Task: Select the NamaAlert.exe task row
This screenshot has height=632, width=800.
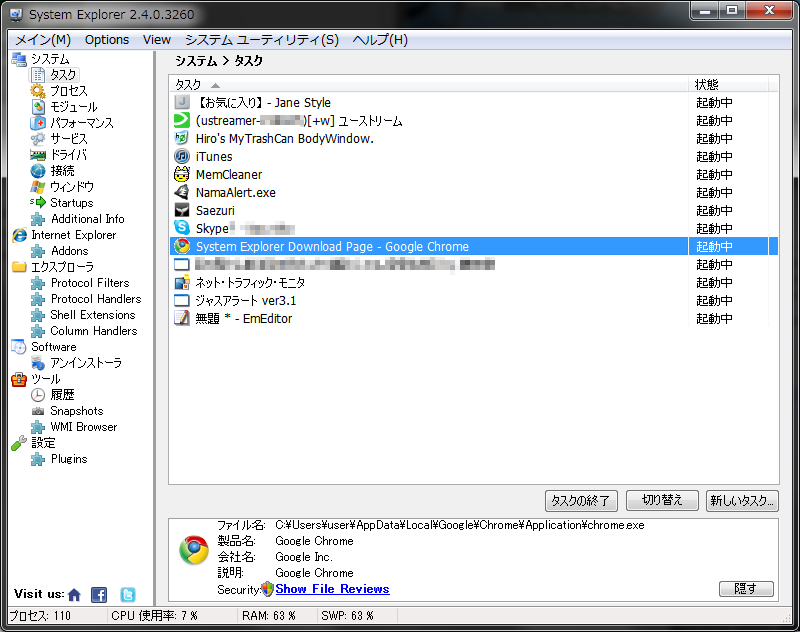Action: (473, 192)
